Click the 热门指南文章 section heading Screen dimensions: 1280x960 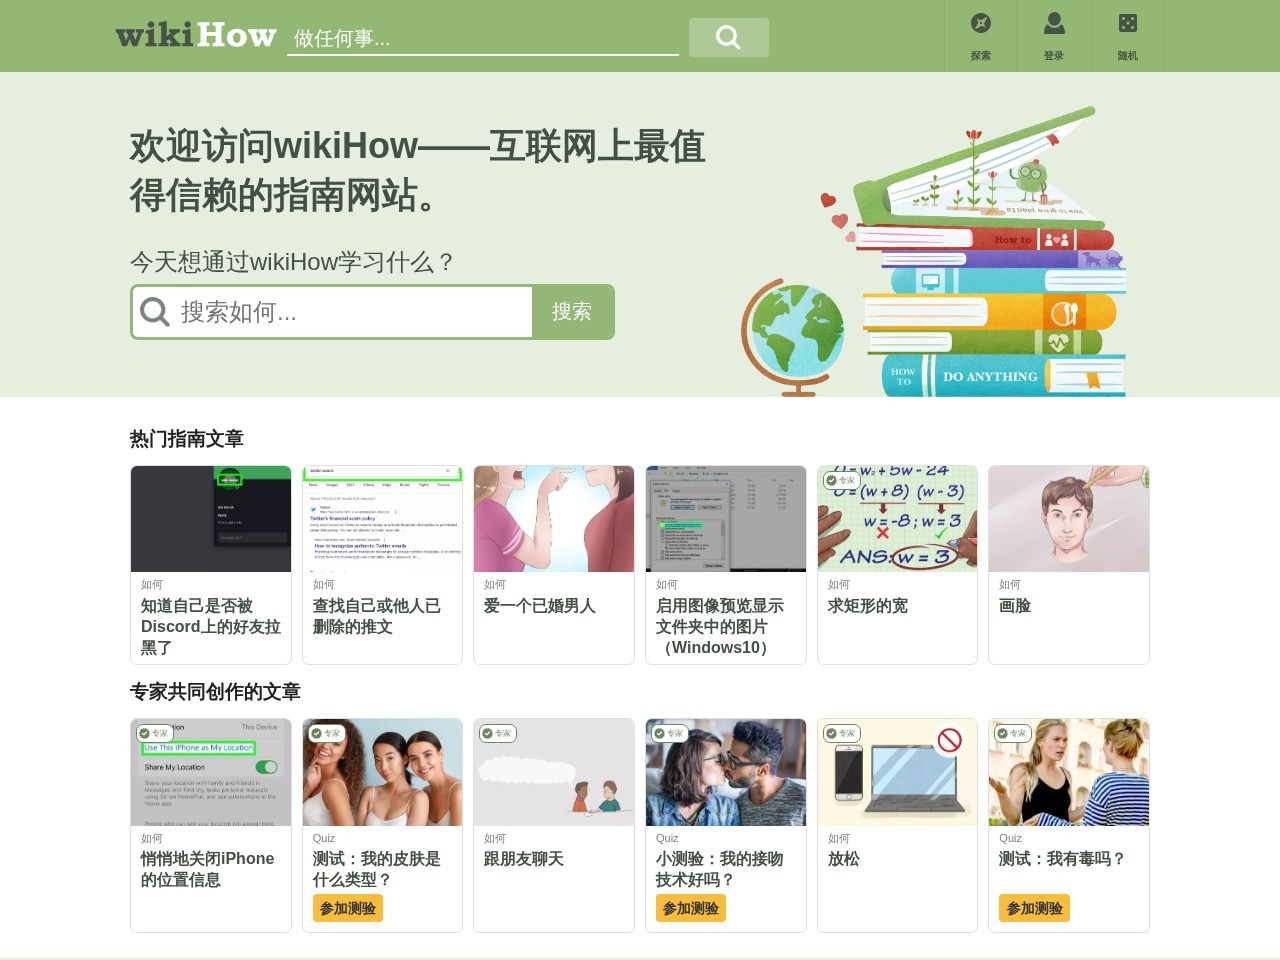pos(187,439)
